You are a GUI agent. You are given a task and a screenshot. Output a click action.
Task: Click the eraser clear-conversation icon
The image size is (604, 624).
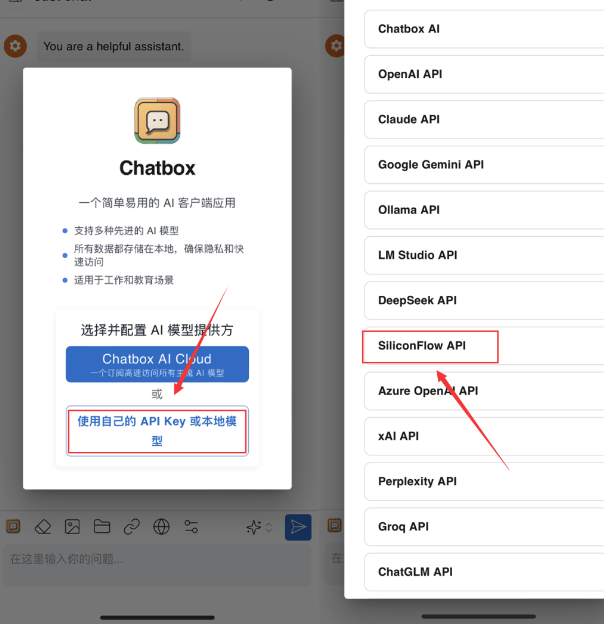coord(43,527)
